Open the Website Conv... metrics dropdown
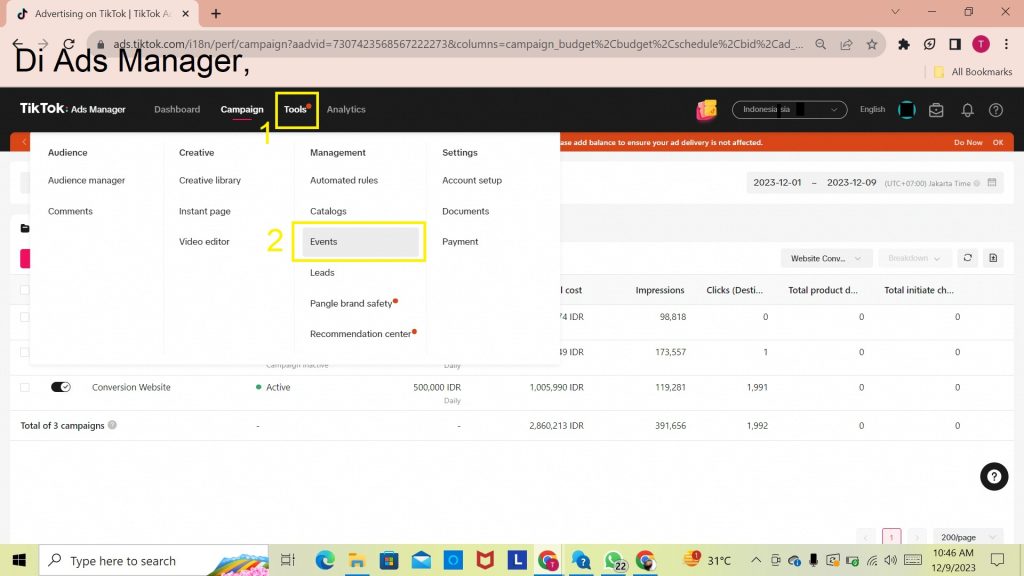Image resolution: width=1024 pixels, height=576 pixels. (826, 258)
